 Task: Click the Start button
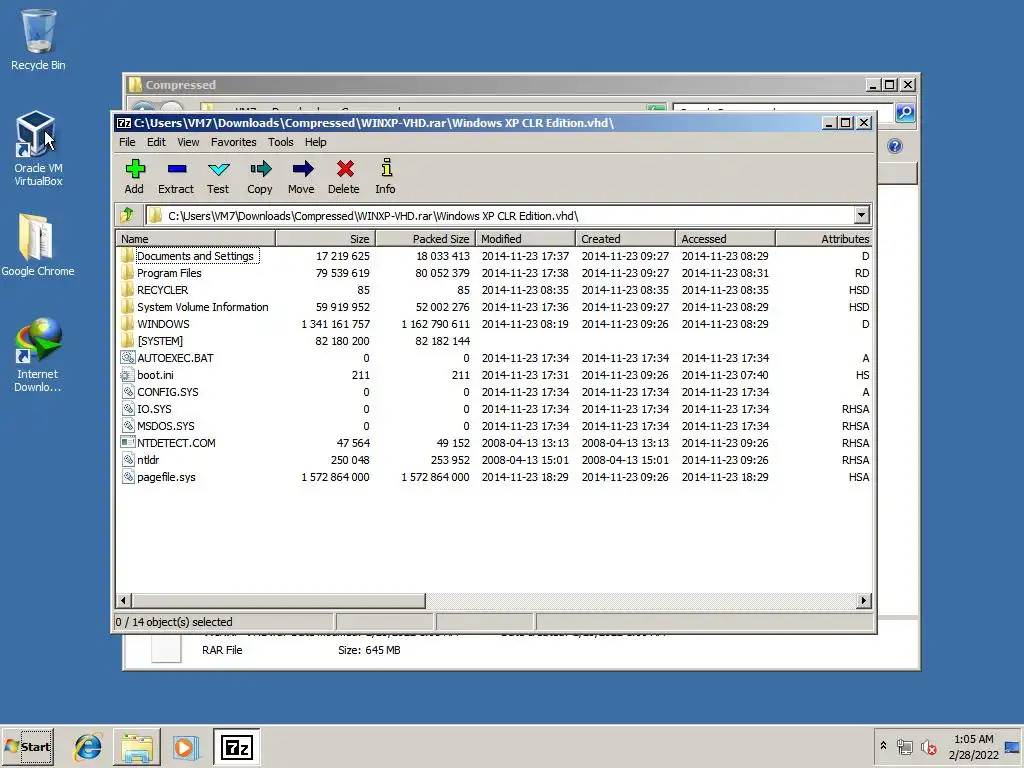pyautogui.click(x=28, y=746)
